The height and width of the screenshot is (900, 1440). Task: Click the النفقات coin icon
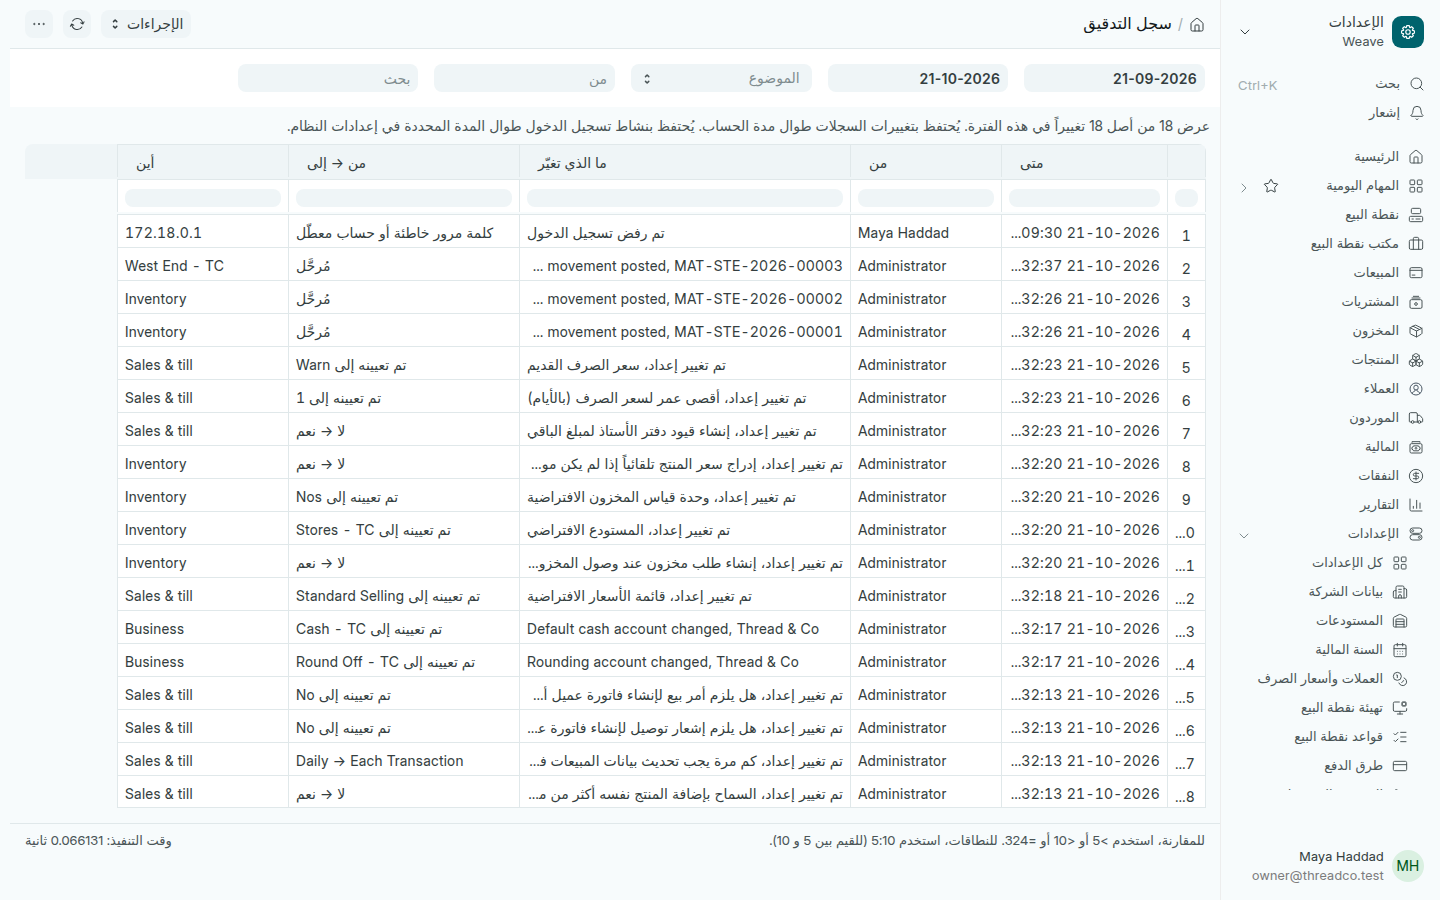tap(1415, 476)
